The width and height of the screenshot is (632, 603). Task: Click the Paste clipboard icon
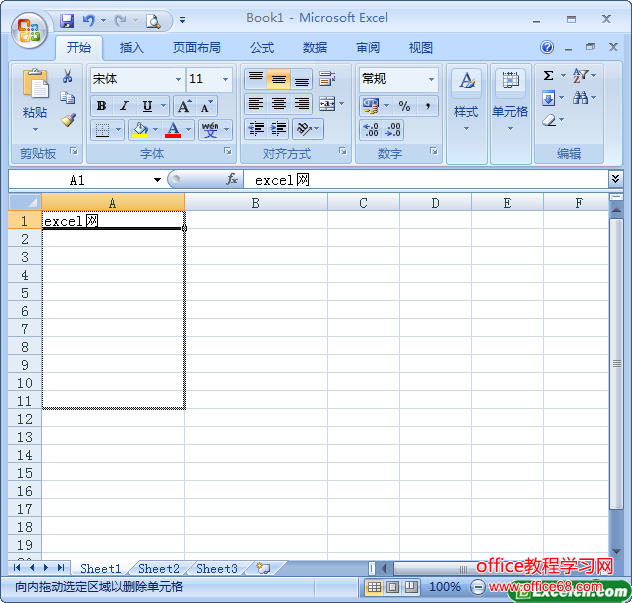tap(35, 84)
